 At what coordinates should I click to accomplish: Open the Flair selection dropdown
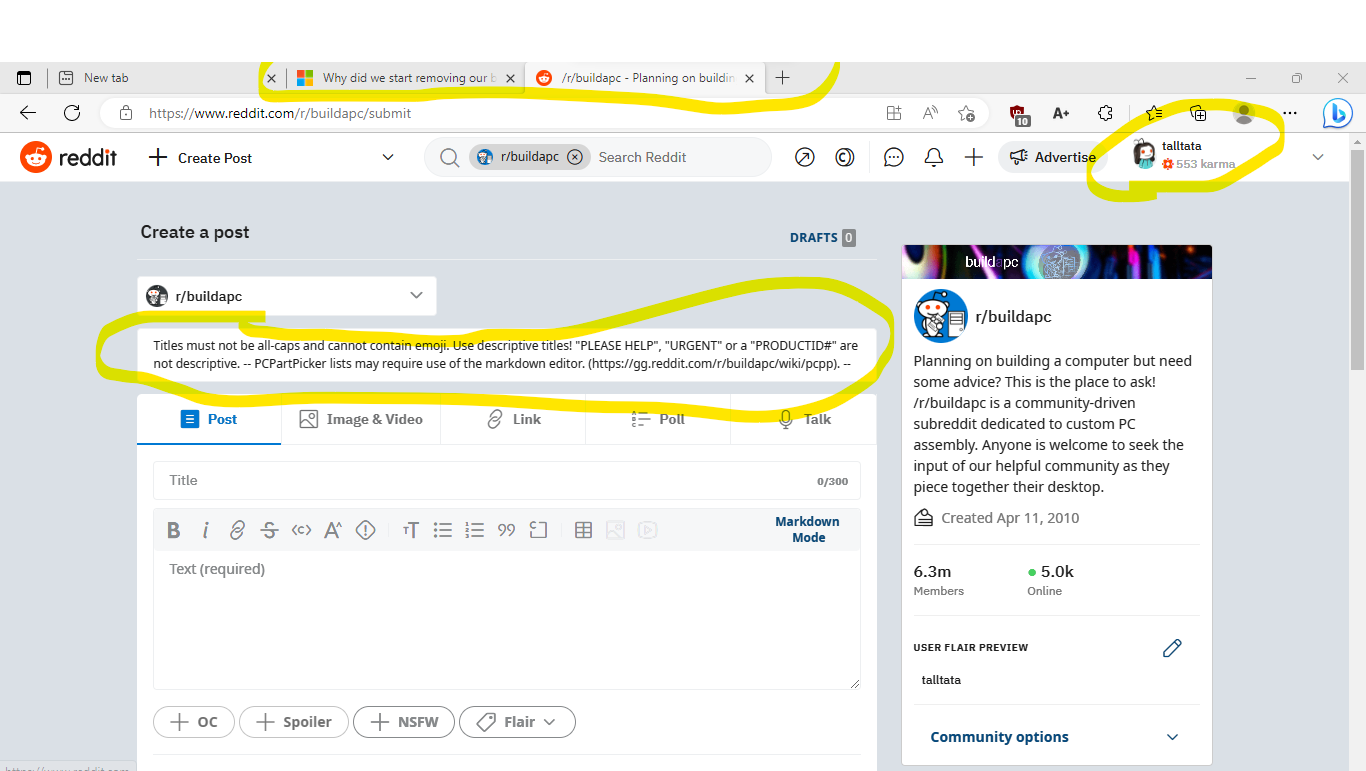click(517, 721)
